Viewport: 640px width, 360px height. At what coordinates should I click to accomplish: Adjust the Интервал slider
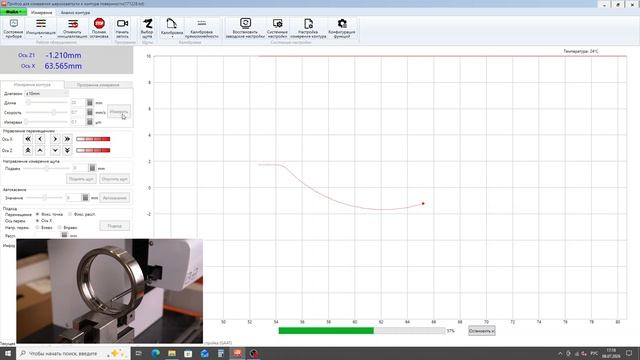[47, 122]
